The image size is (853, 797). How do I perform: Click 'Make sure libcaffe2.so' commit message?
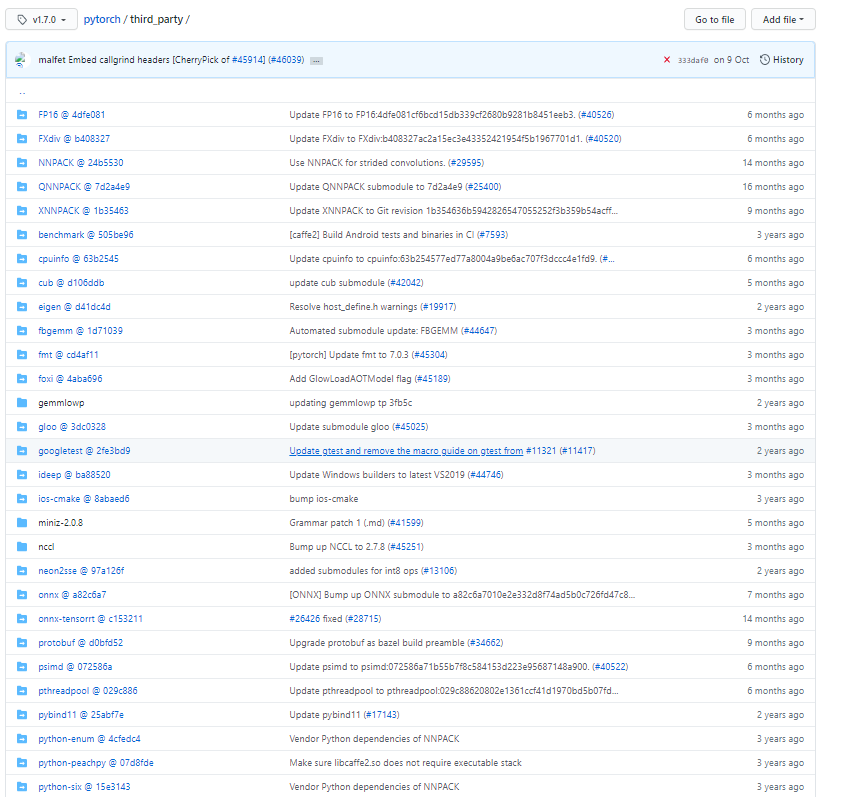pos(405,763)
